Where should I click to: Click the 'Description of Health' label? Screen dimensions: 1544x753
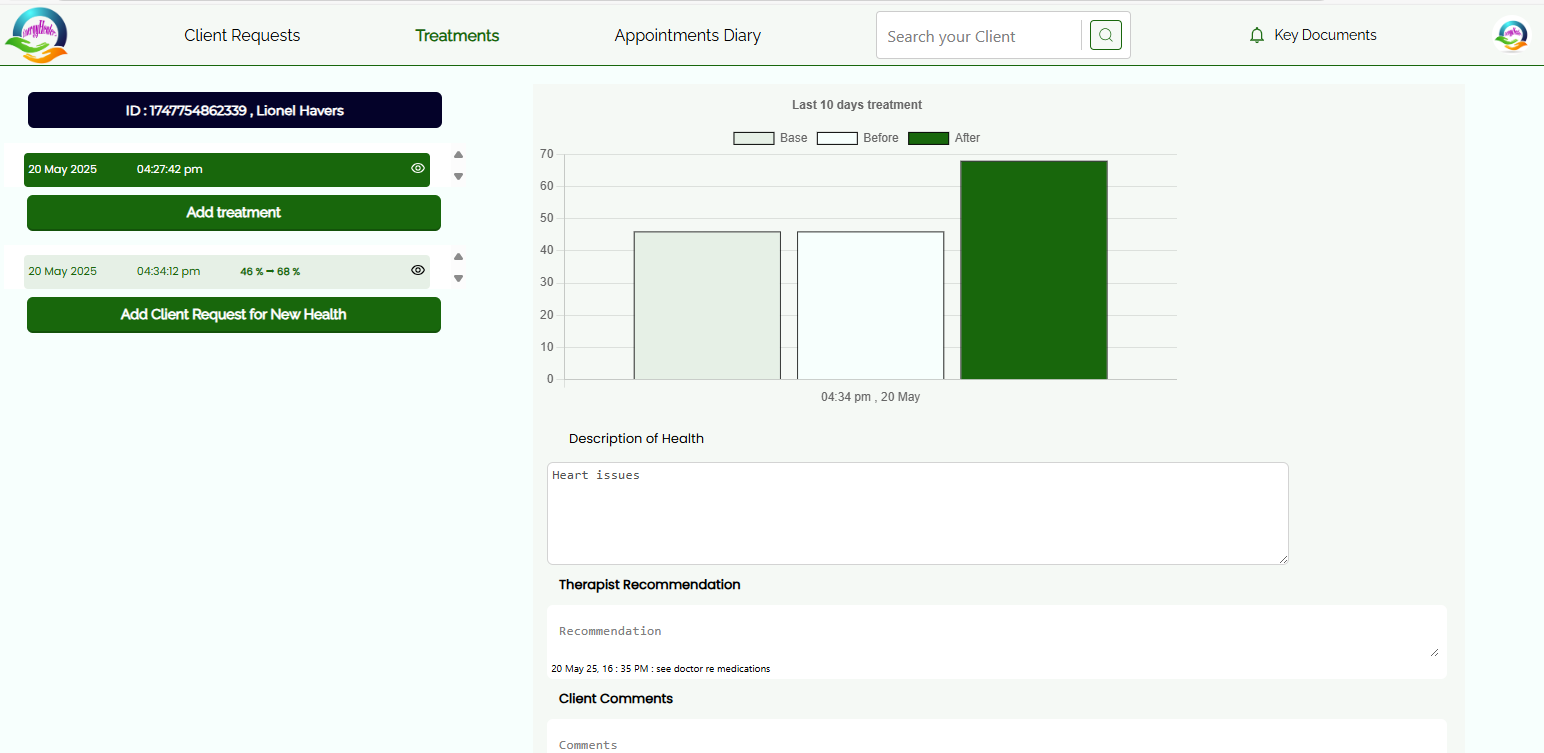636,438
